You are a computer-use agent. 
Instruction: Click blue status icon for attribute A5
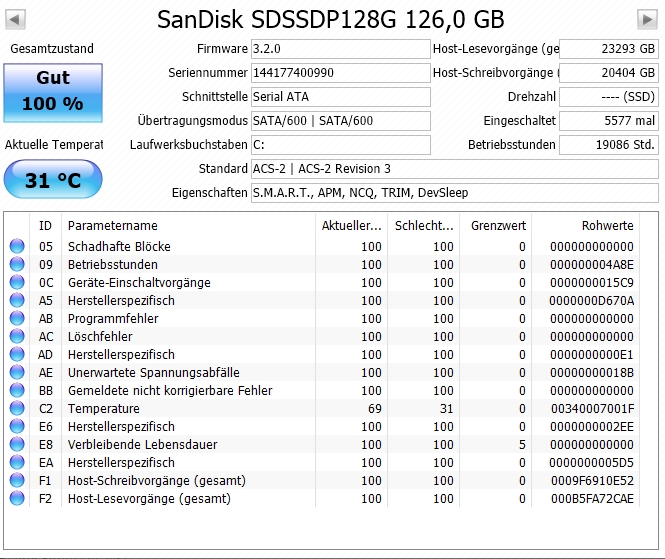17,300
